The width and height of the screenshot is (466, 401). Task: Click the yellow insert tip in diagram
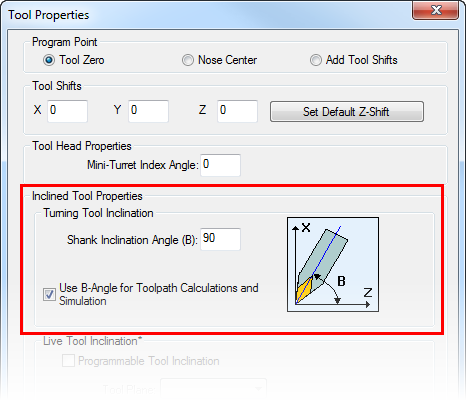tap(304, 289)
